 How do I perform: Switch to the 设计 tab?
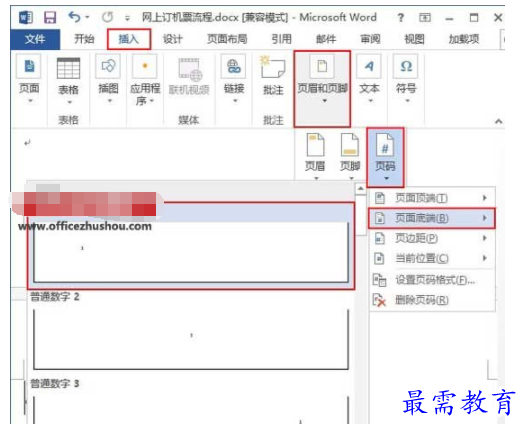click(x=173, y=39)
